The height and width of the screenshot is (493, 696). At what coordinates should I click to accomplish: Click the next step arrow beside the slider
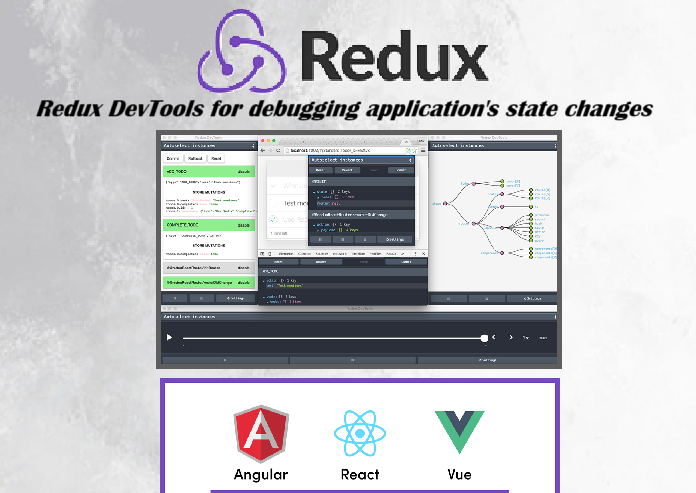point(510,337)
